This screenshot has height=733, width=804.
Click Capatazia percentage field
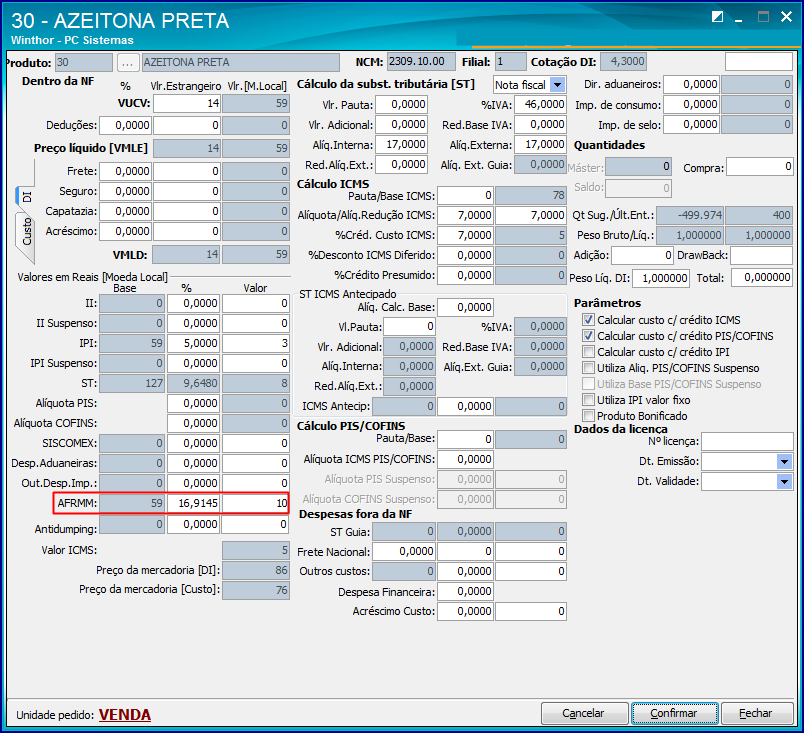[x=125, y=211]
